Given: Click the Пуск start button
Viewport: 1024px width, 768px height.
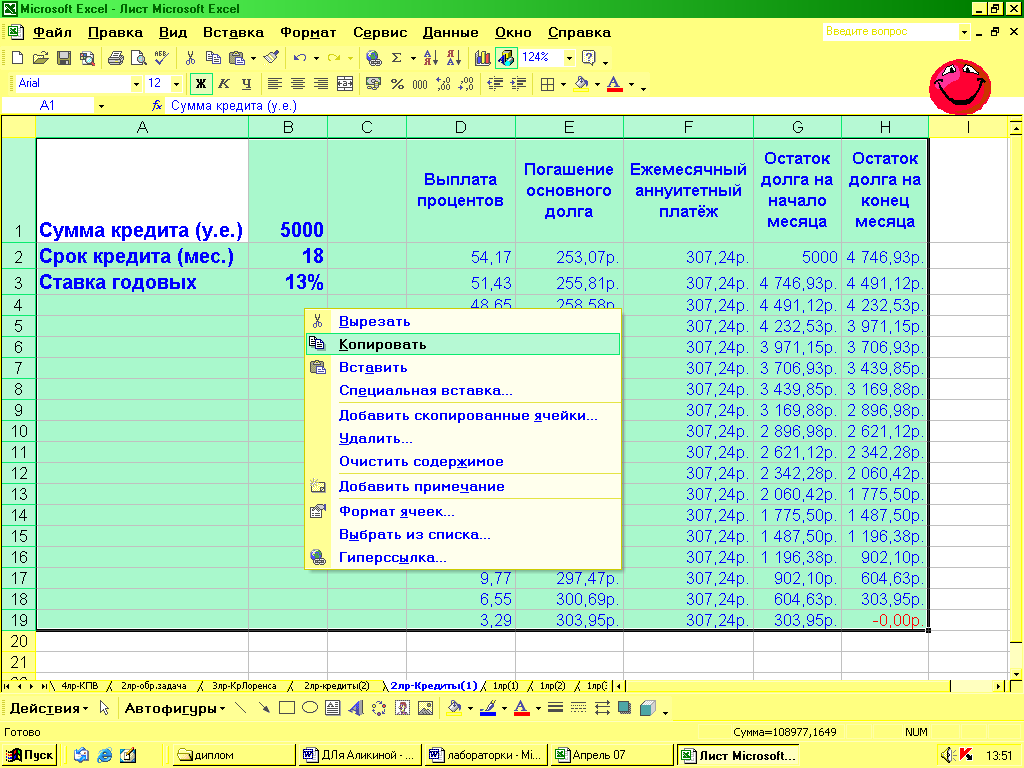Looking at the screenshot, I should coord(29,755).
